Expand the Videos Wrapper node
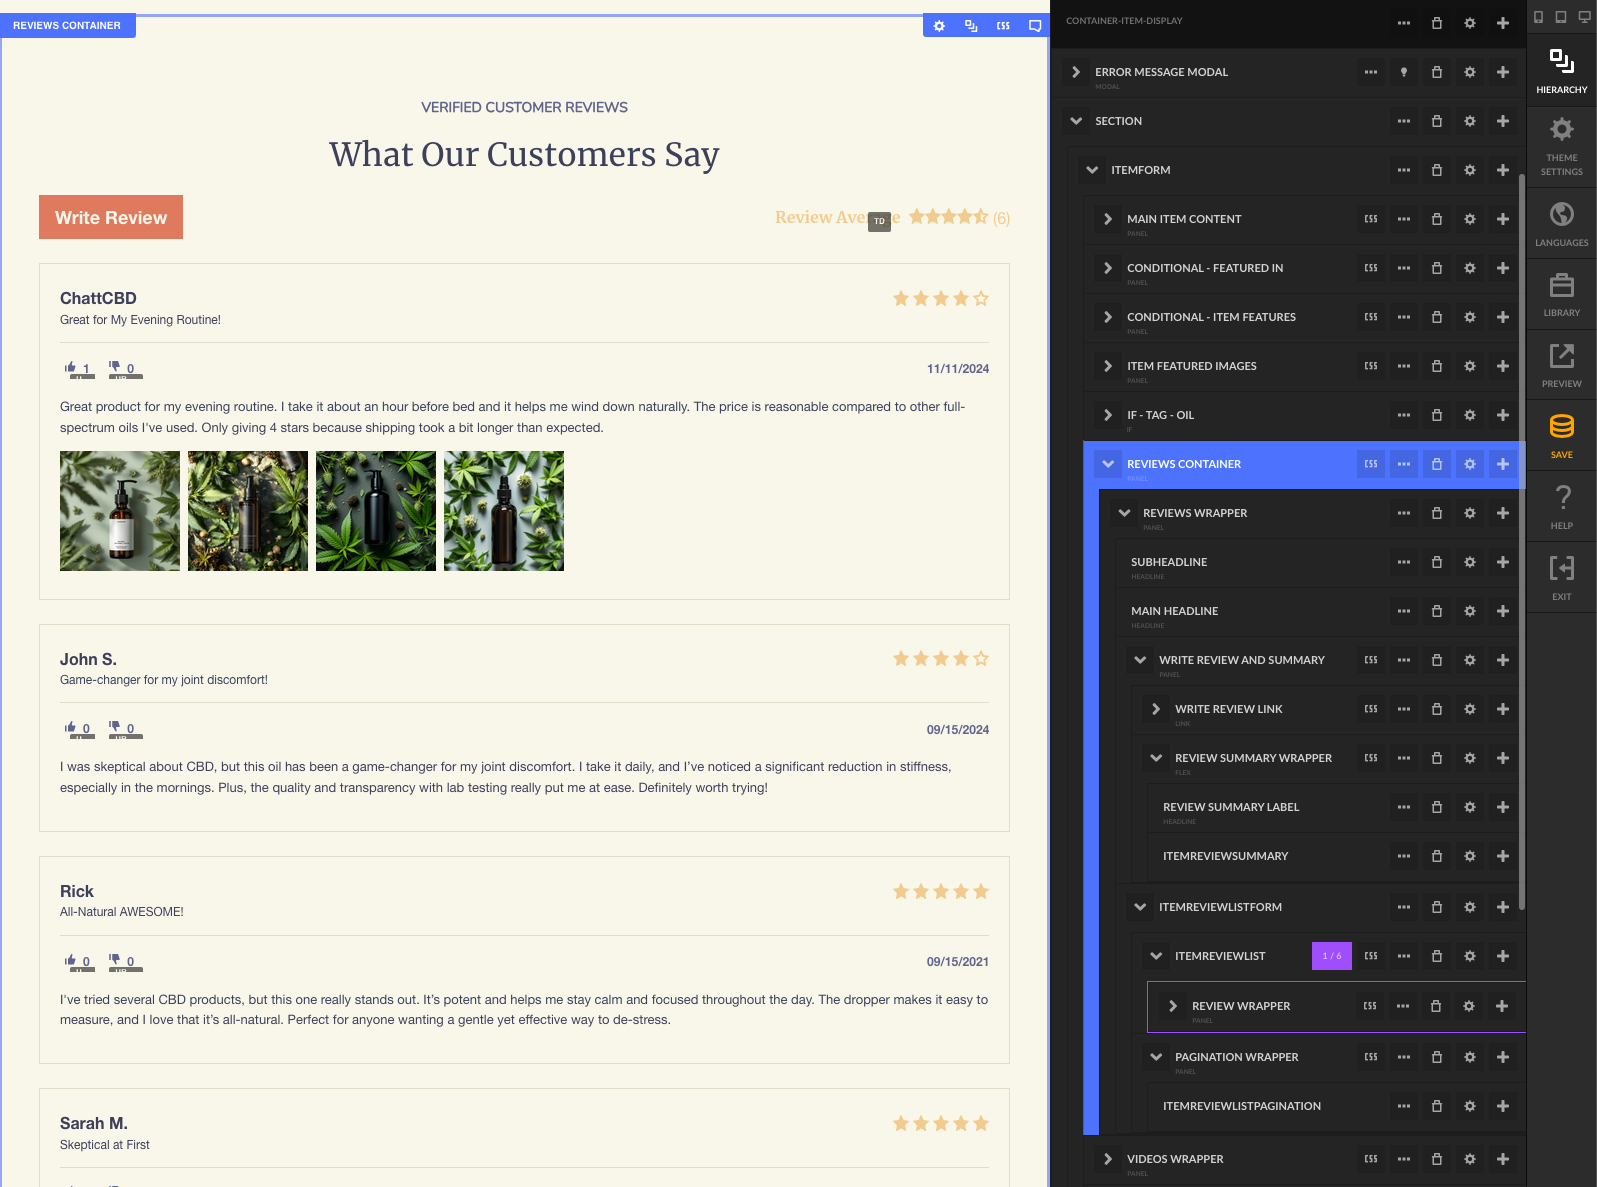This screenshot has height=1187, width=1597. [1108, 1159]
